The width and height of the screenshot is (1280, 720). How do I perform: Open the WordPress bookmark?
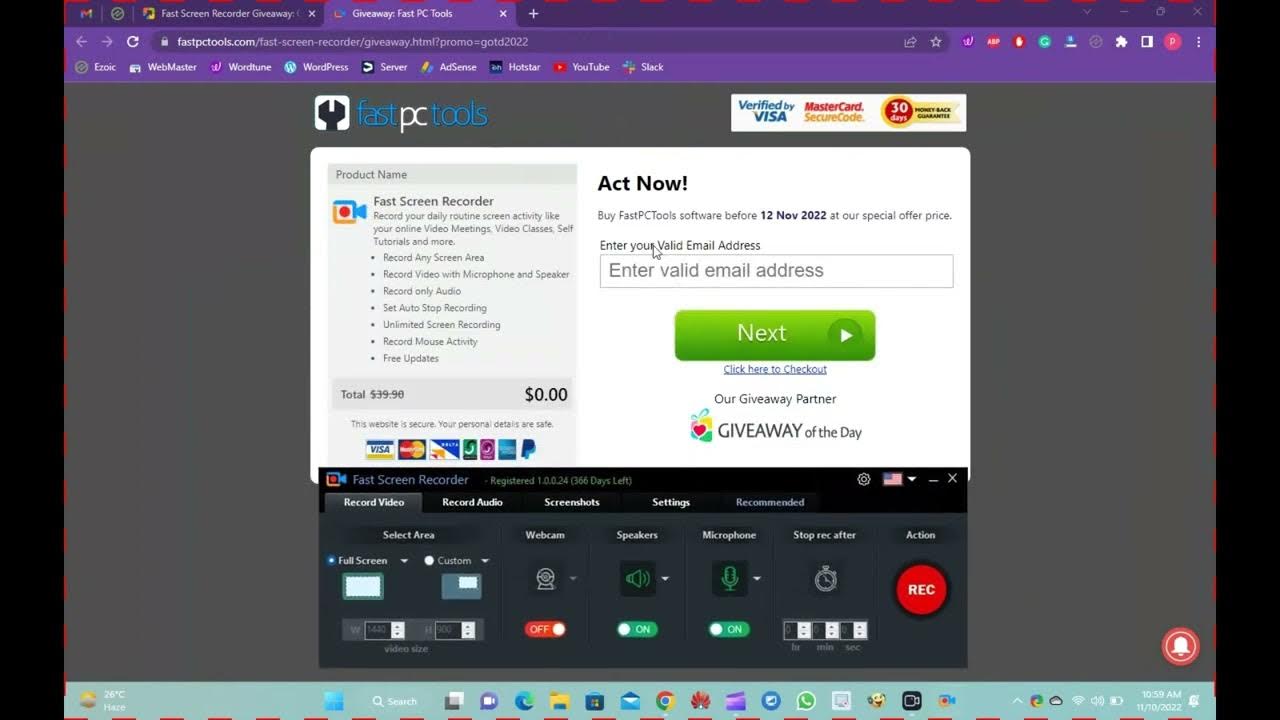coord(316,67)
